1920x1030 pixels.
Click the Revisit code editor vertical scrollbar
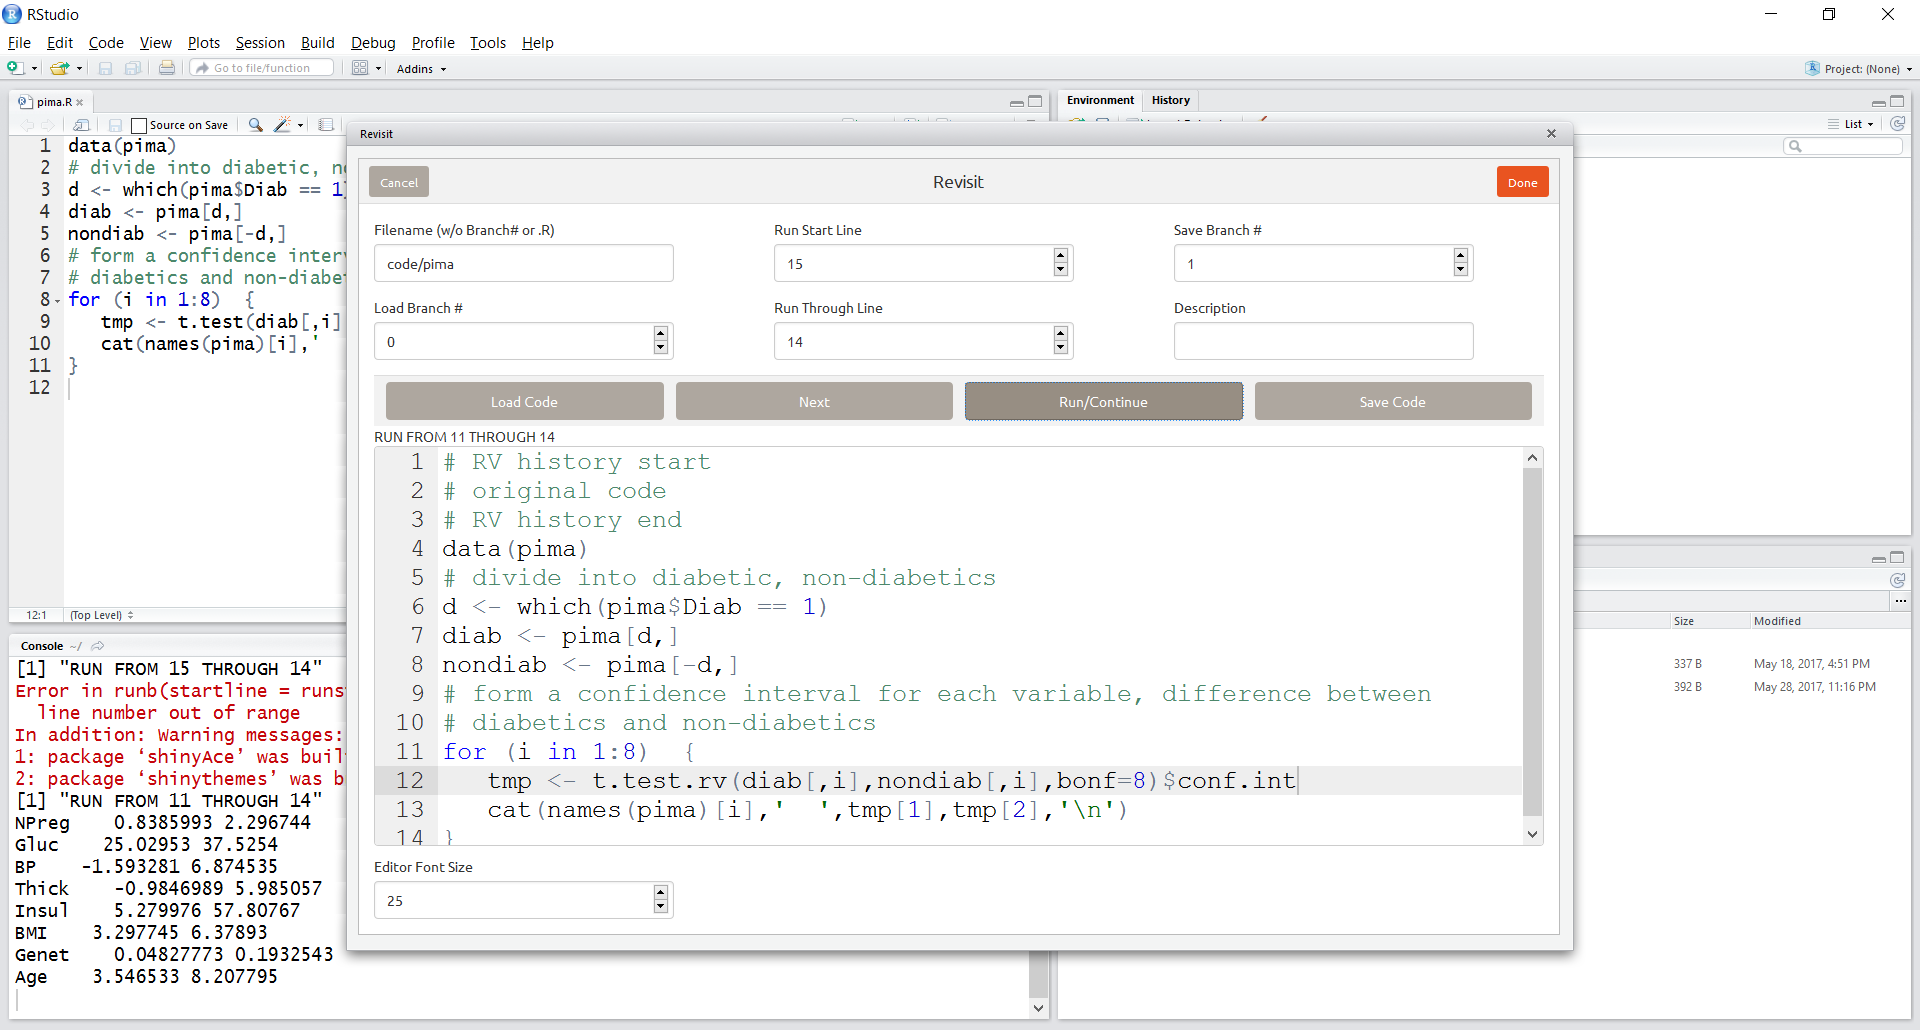(1532, 640)
